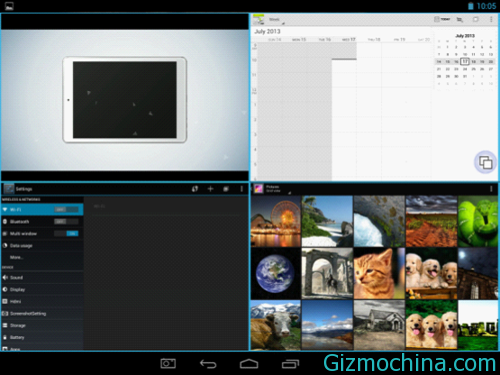Open the calendar overflow menu
Viewport: 500px width, 375px height.
[491, 20]
